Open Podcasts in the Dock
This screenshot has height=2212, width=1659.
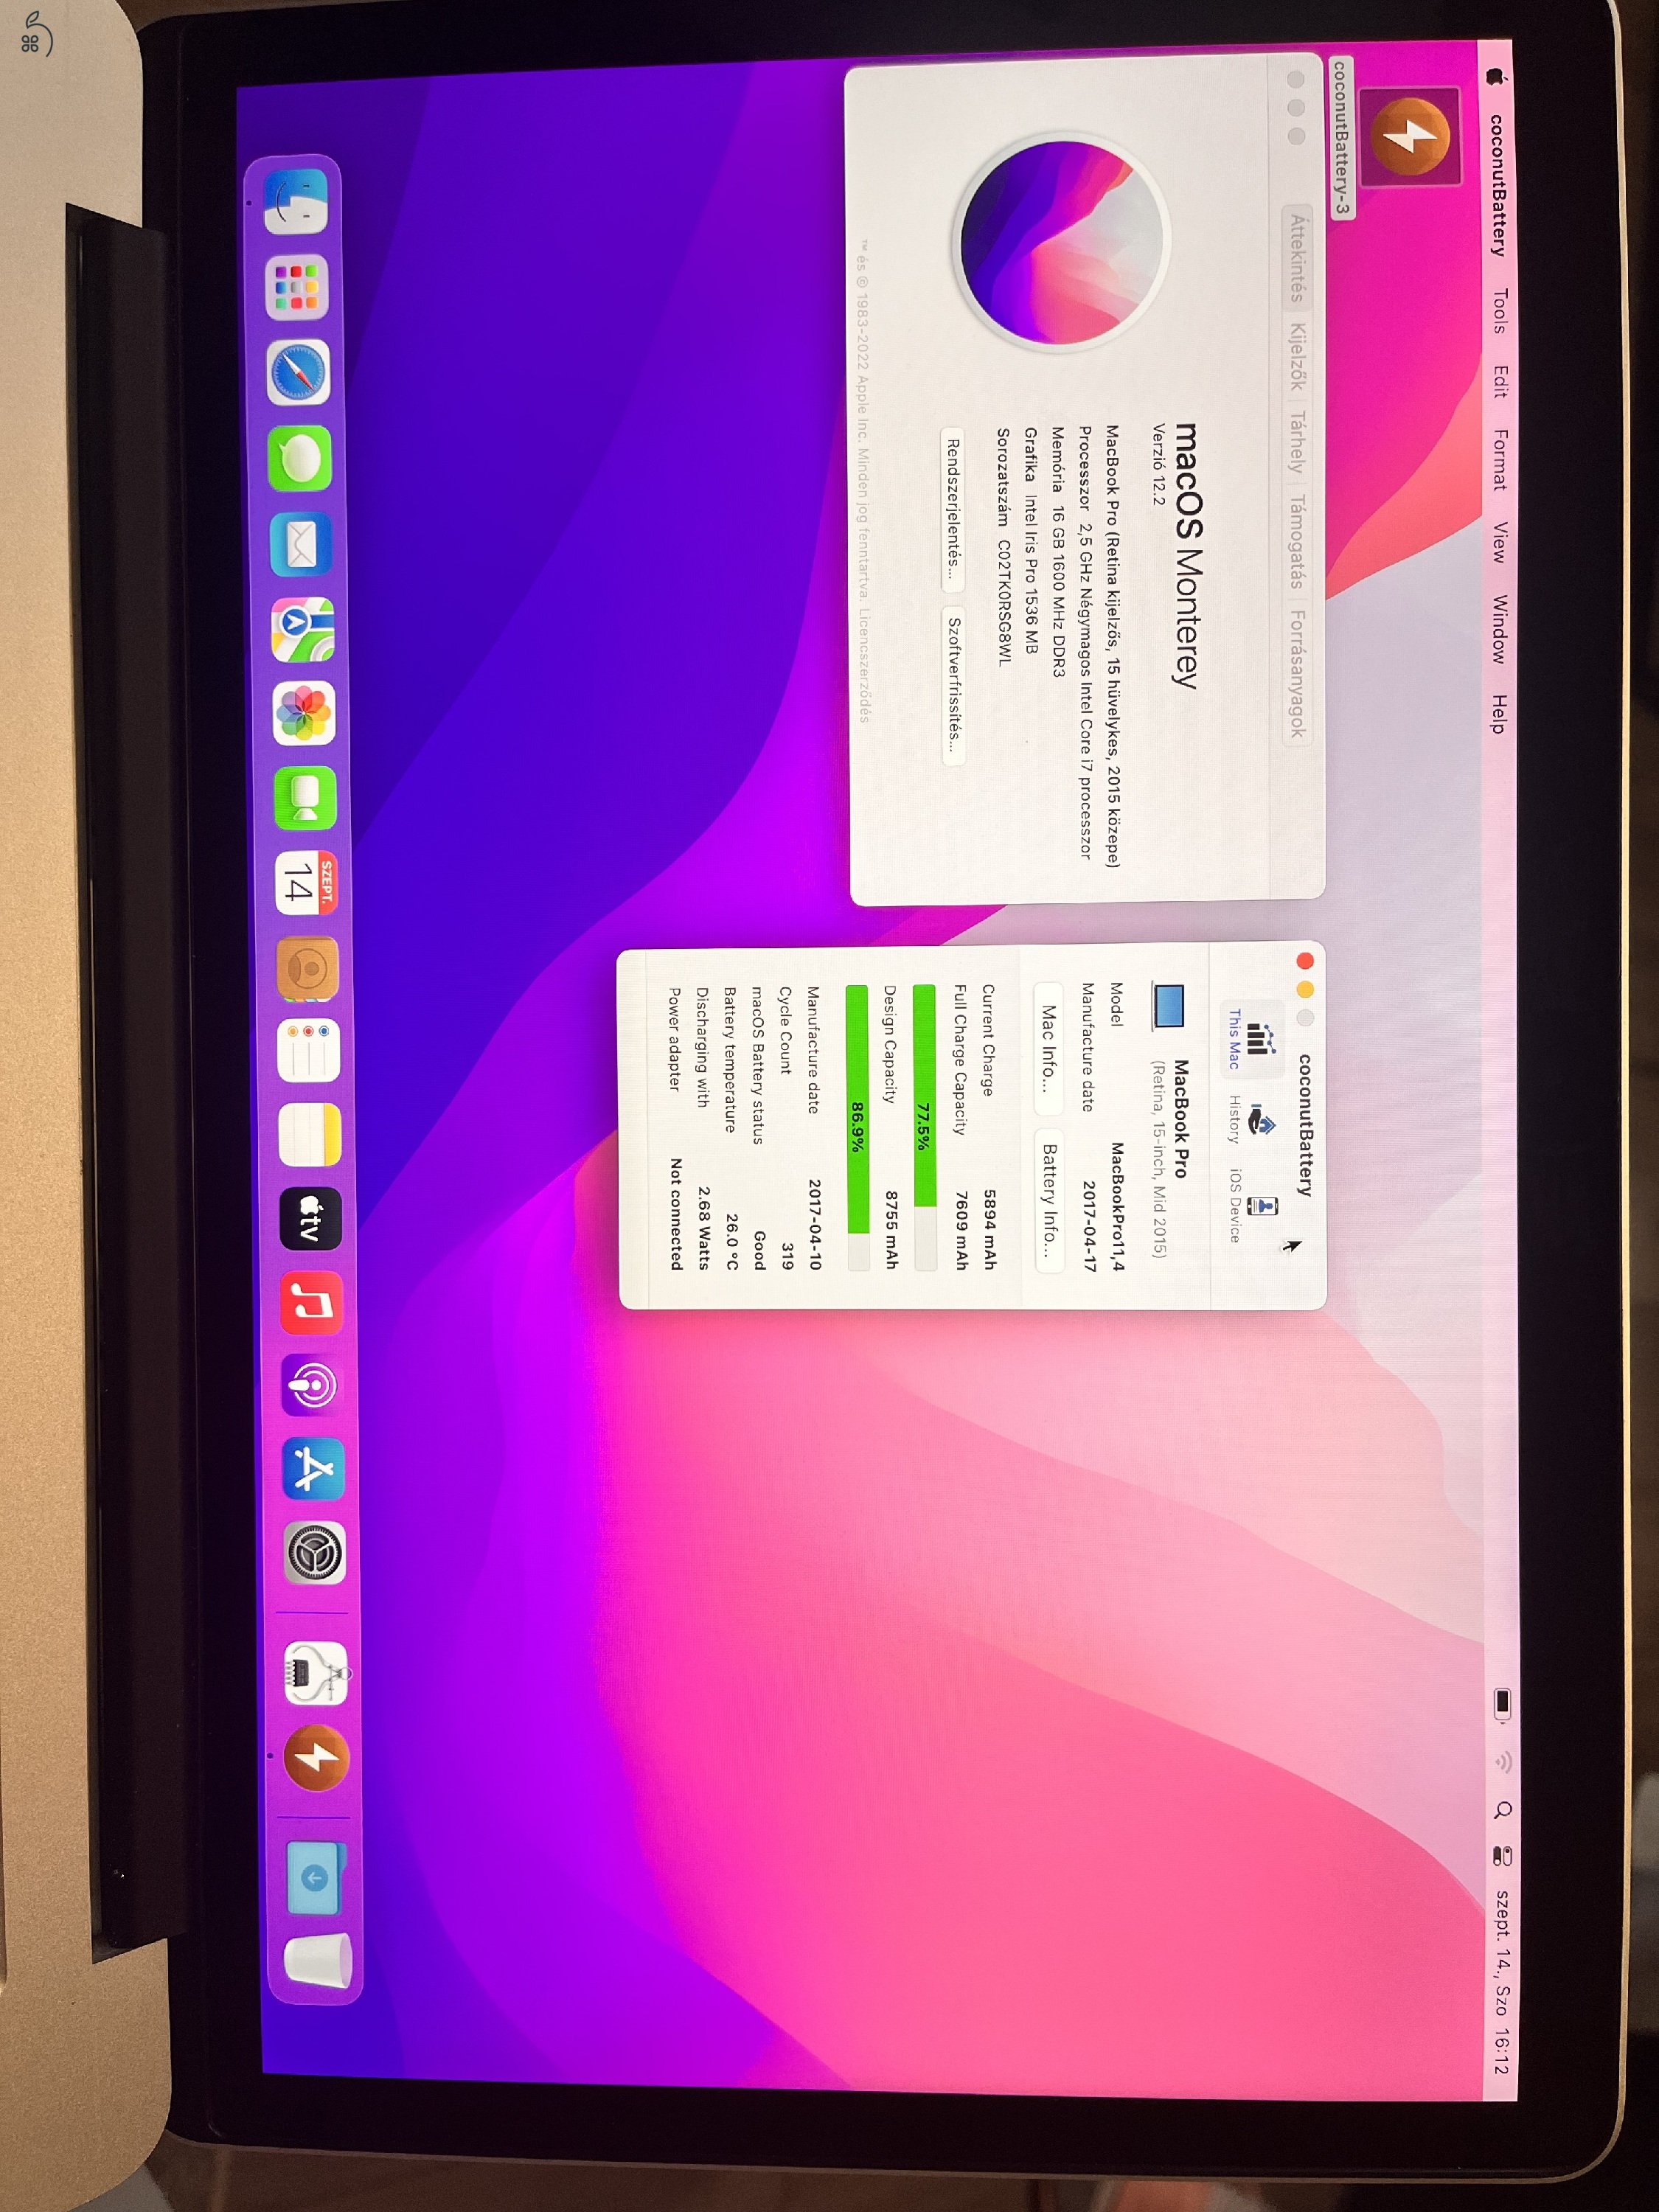coord(313,1386)
